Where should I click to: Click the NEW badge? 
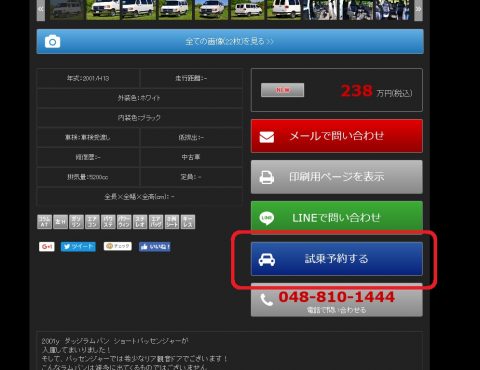[282, 90]
